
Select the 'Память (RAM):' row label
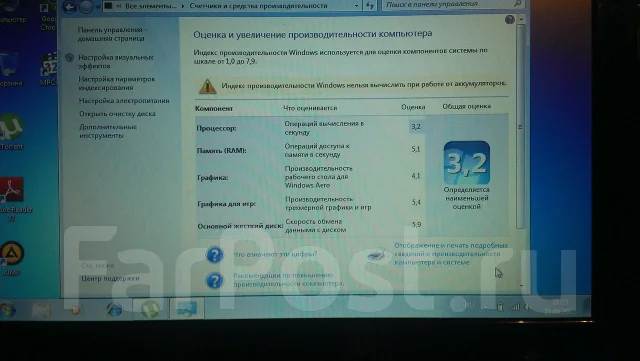222,151
